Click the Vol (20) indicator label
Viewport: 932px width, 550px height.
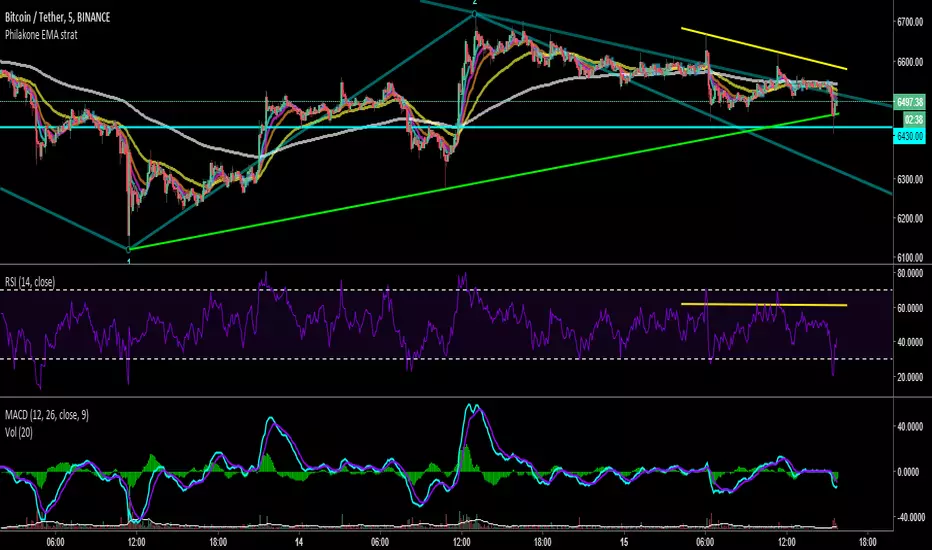tap(18, 432)
